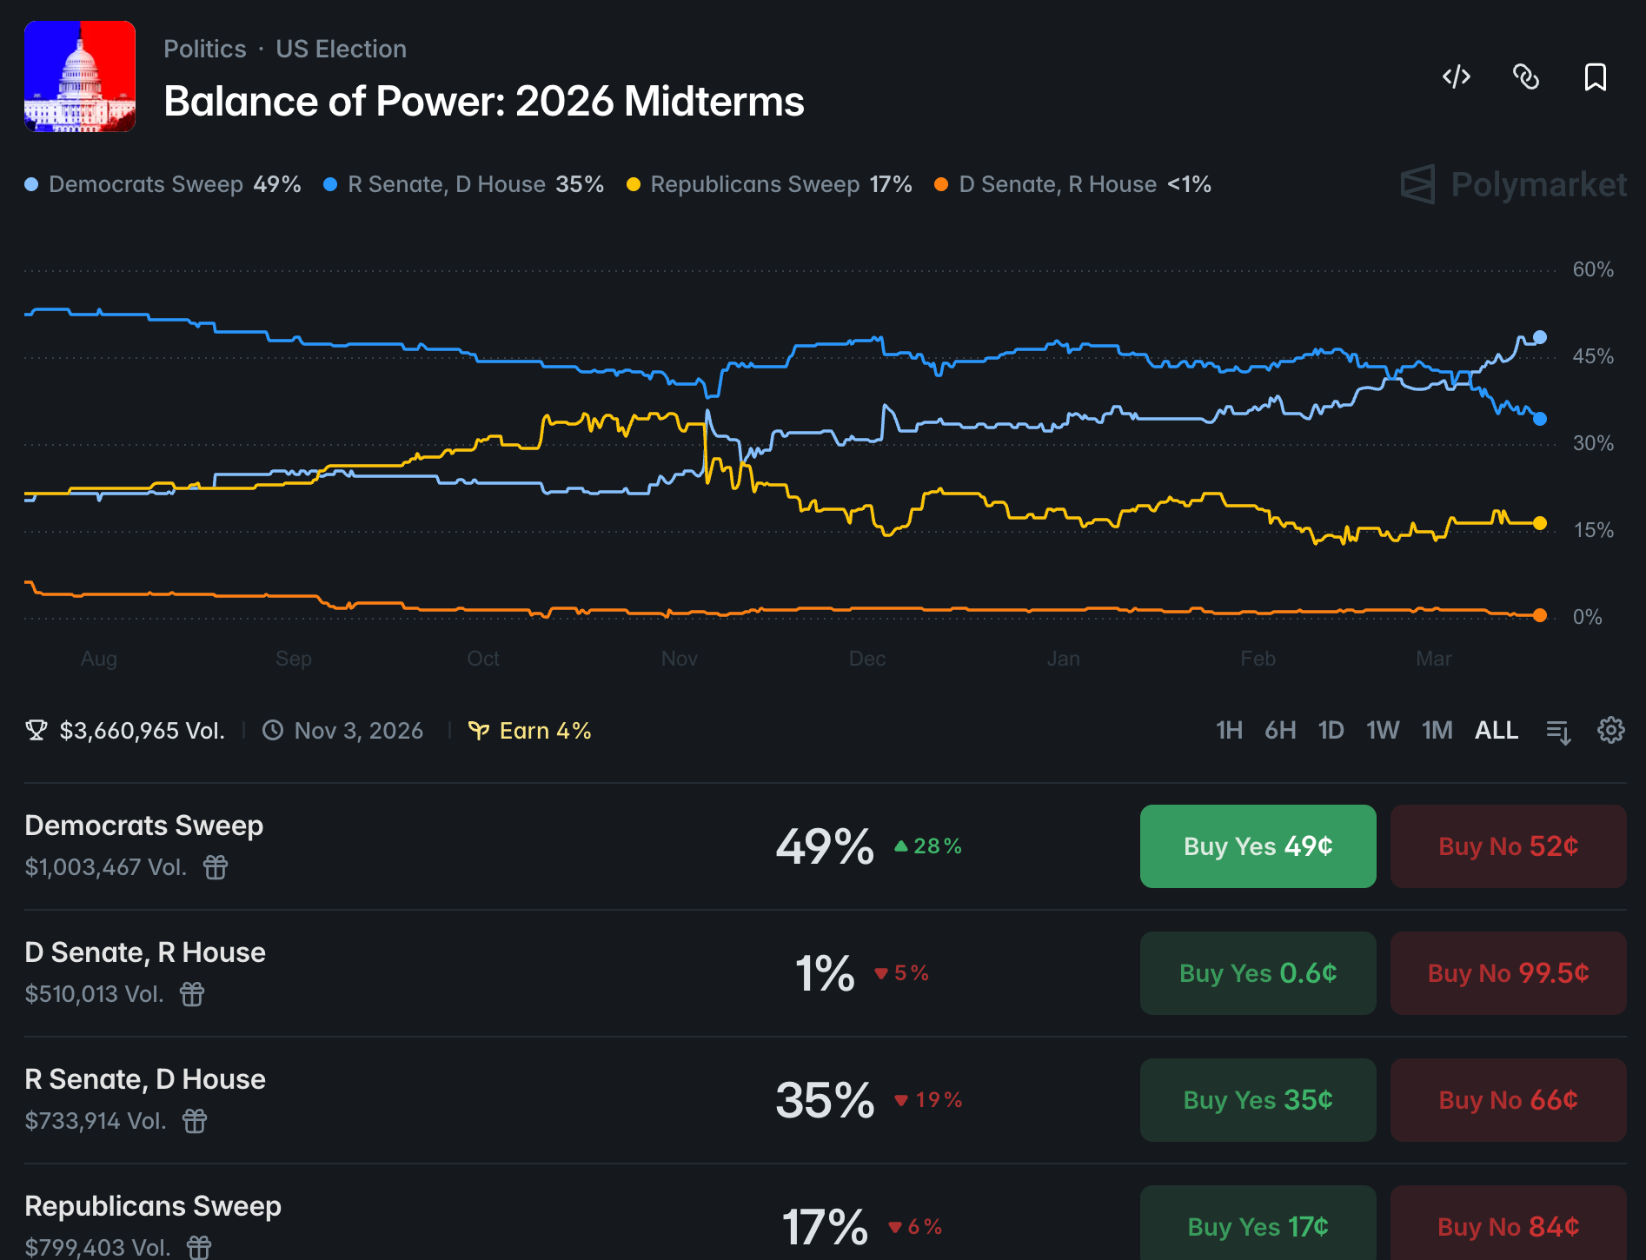1646x1260 pixels.
Task: Copy the market link via chain icon
Action: click(1526, 77)
